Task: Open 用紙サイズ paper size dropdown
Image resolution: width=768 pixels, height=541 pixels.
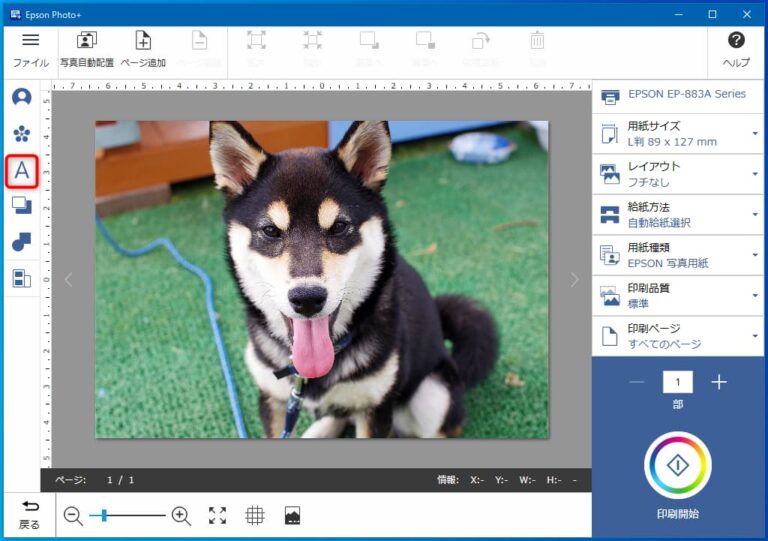Action: [x=678, y=134]
